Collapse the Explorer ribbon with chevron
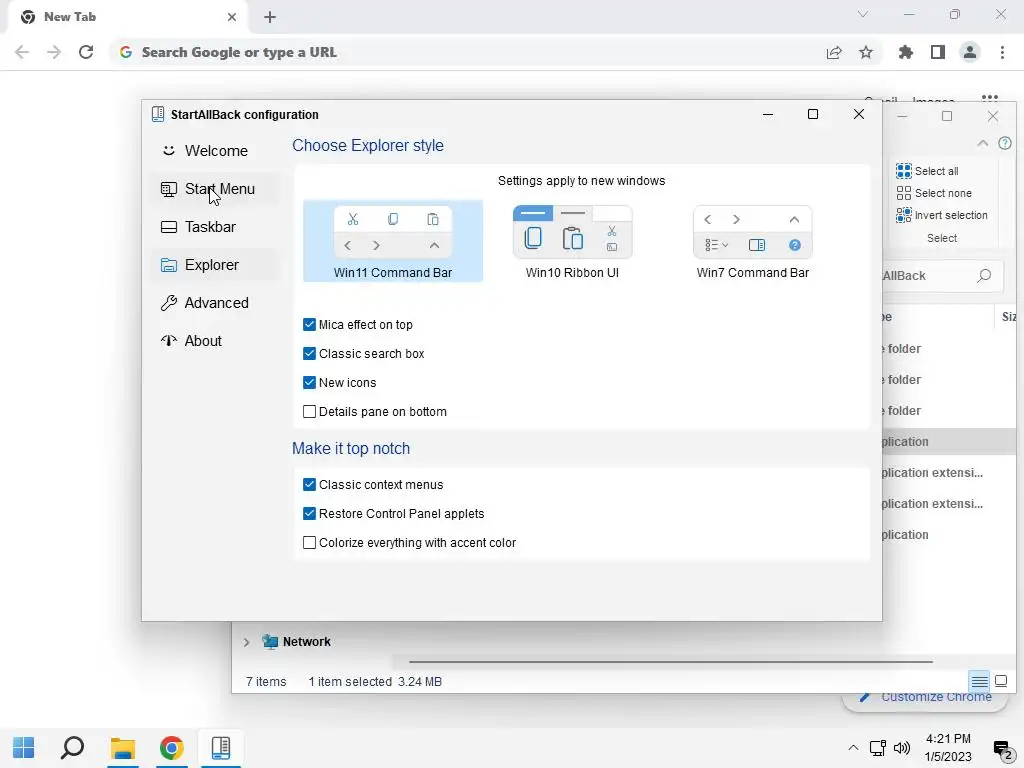This screenshot has width=1024, height=768. coord(982,143)
